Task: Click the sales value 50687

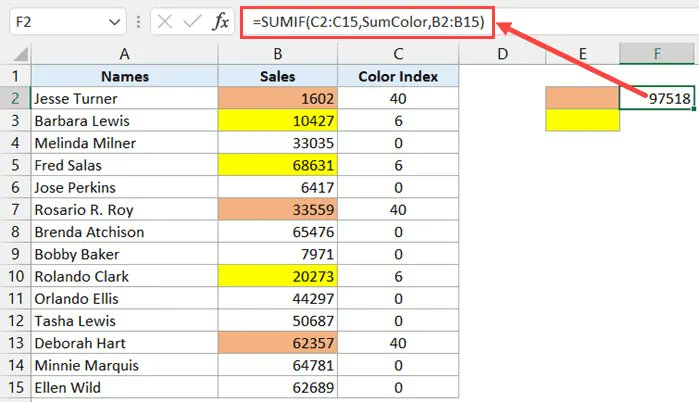Action: pos(278,320)
